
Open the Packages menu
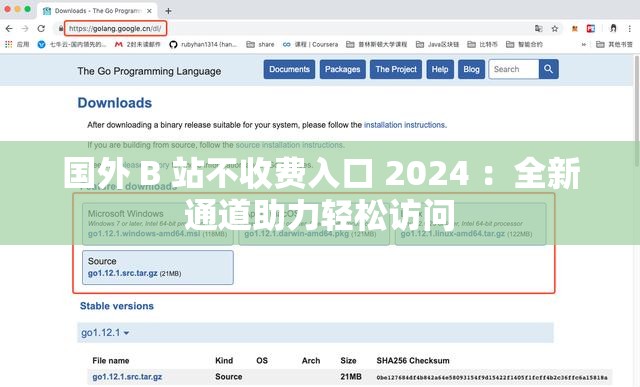pyautogui.click(x=342, y=69)
